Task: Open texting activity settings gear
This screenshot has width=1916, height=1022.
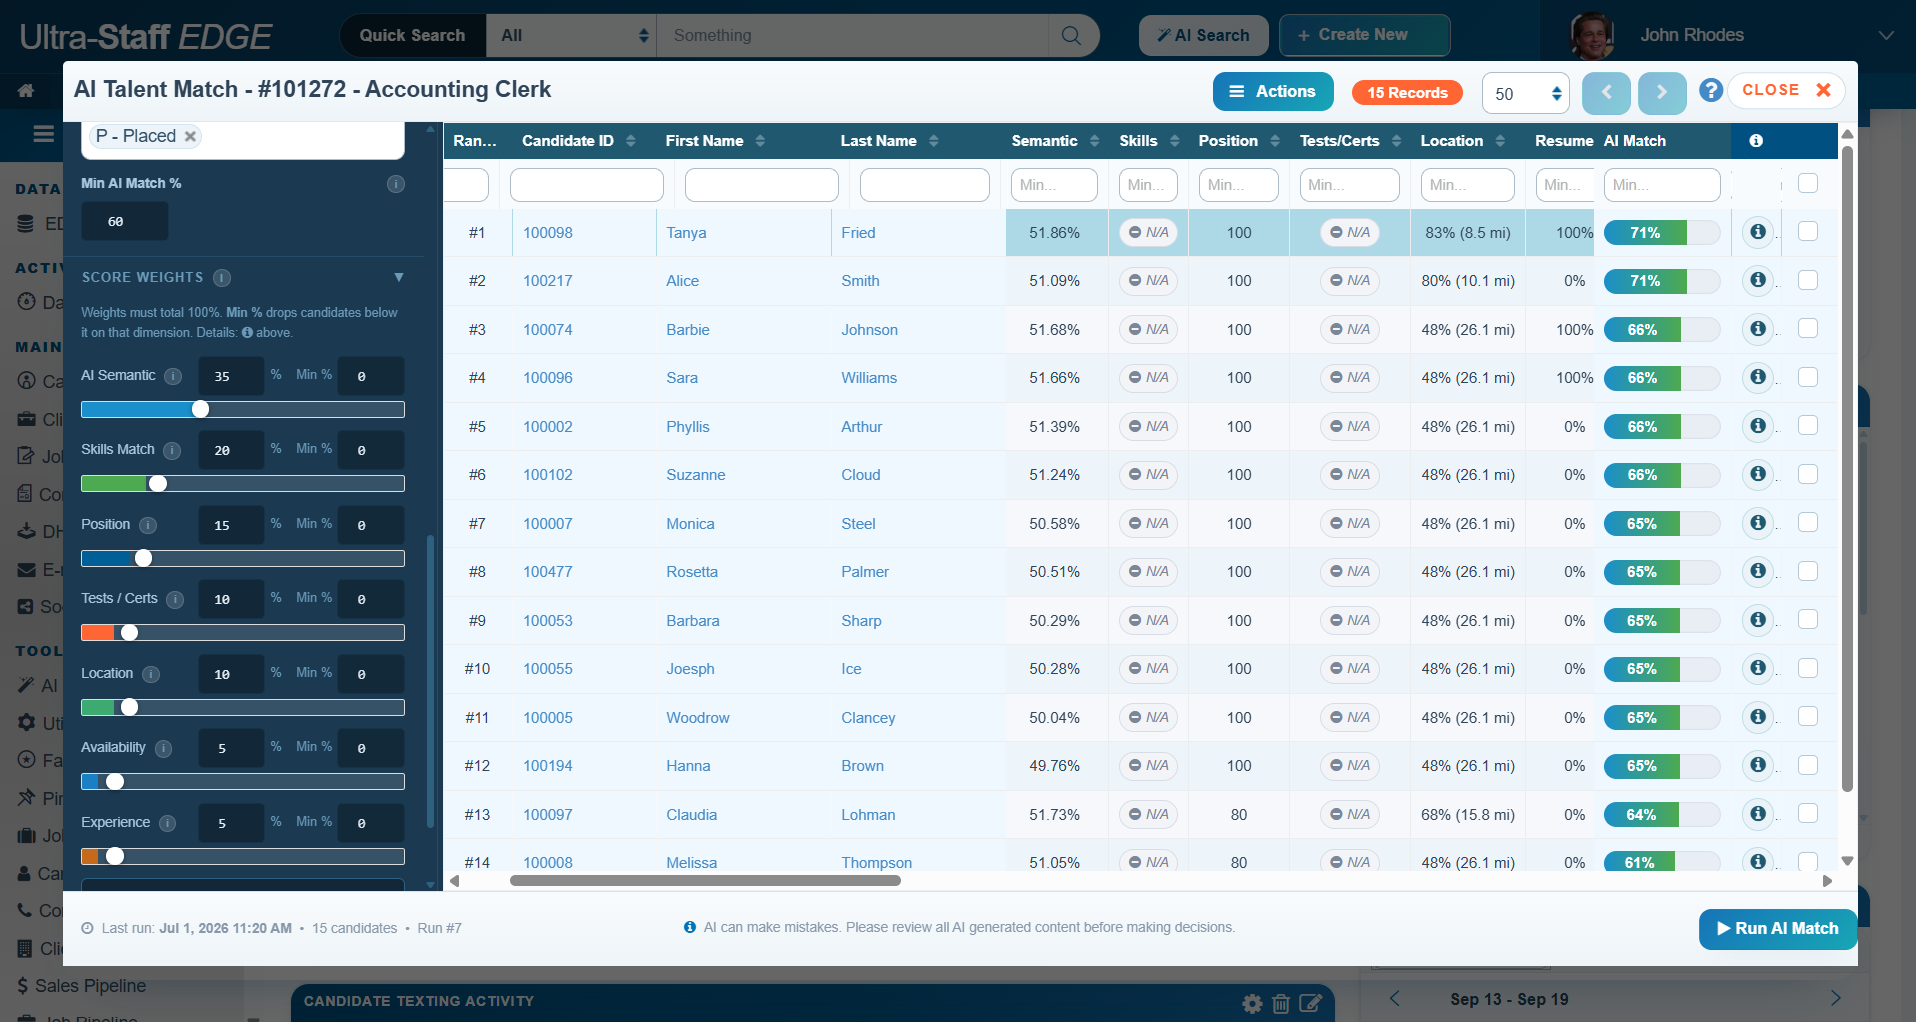Action: 1252,1003
